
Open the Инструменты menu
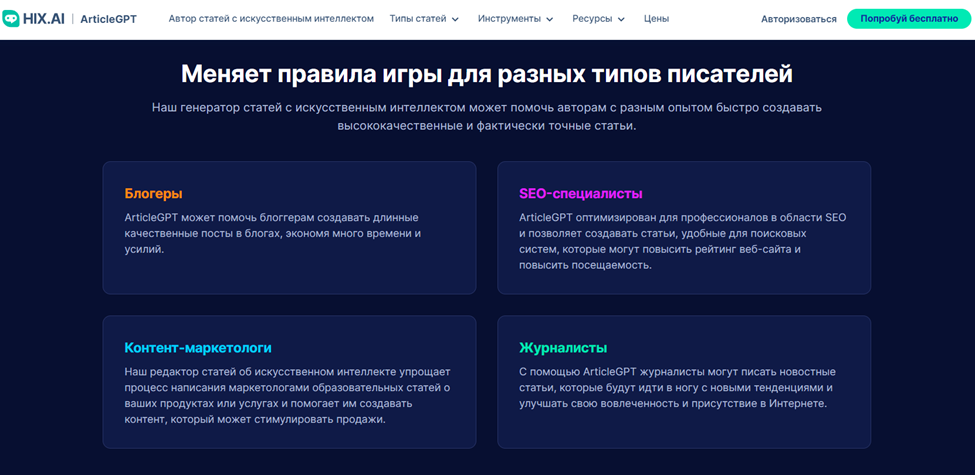pyautogui.click(x=509, y=19)
